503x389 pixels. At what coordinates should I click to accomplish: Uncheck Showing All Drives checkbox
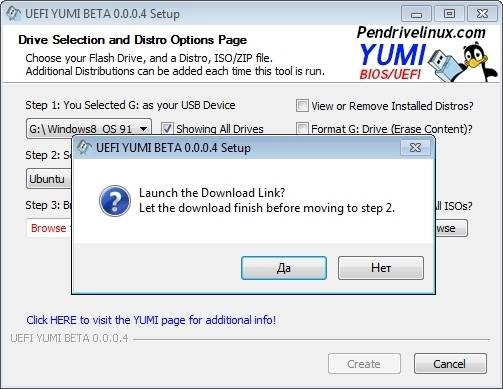coord(167,129)
